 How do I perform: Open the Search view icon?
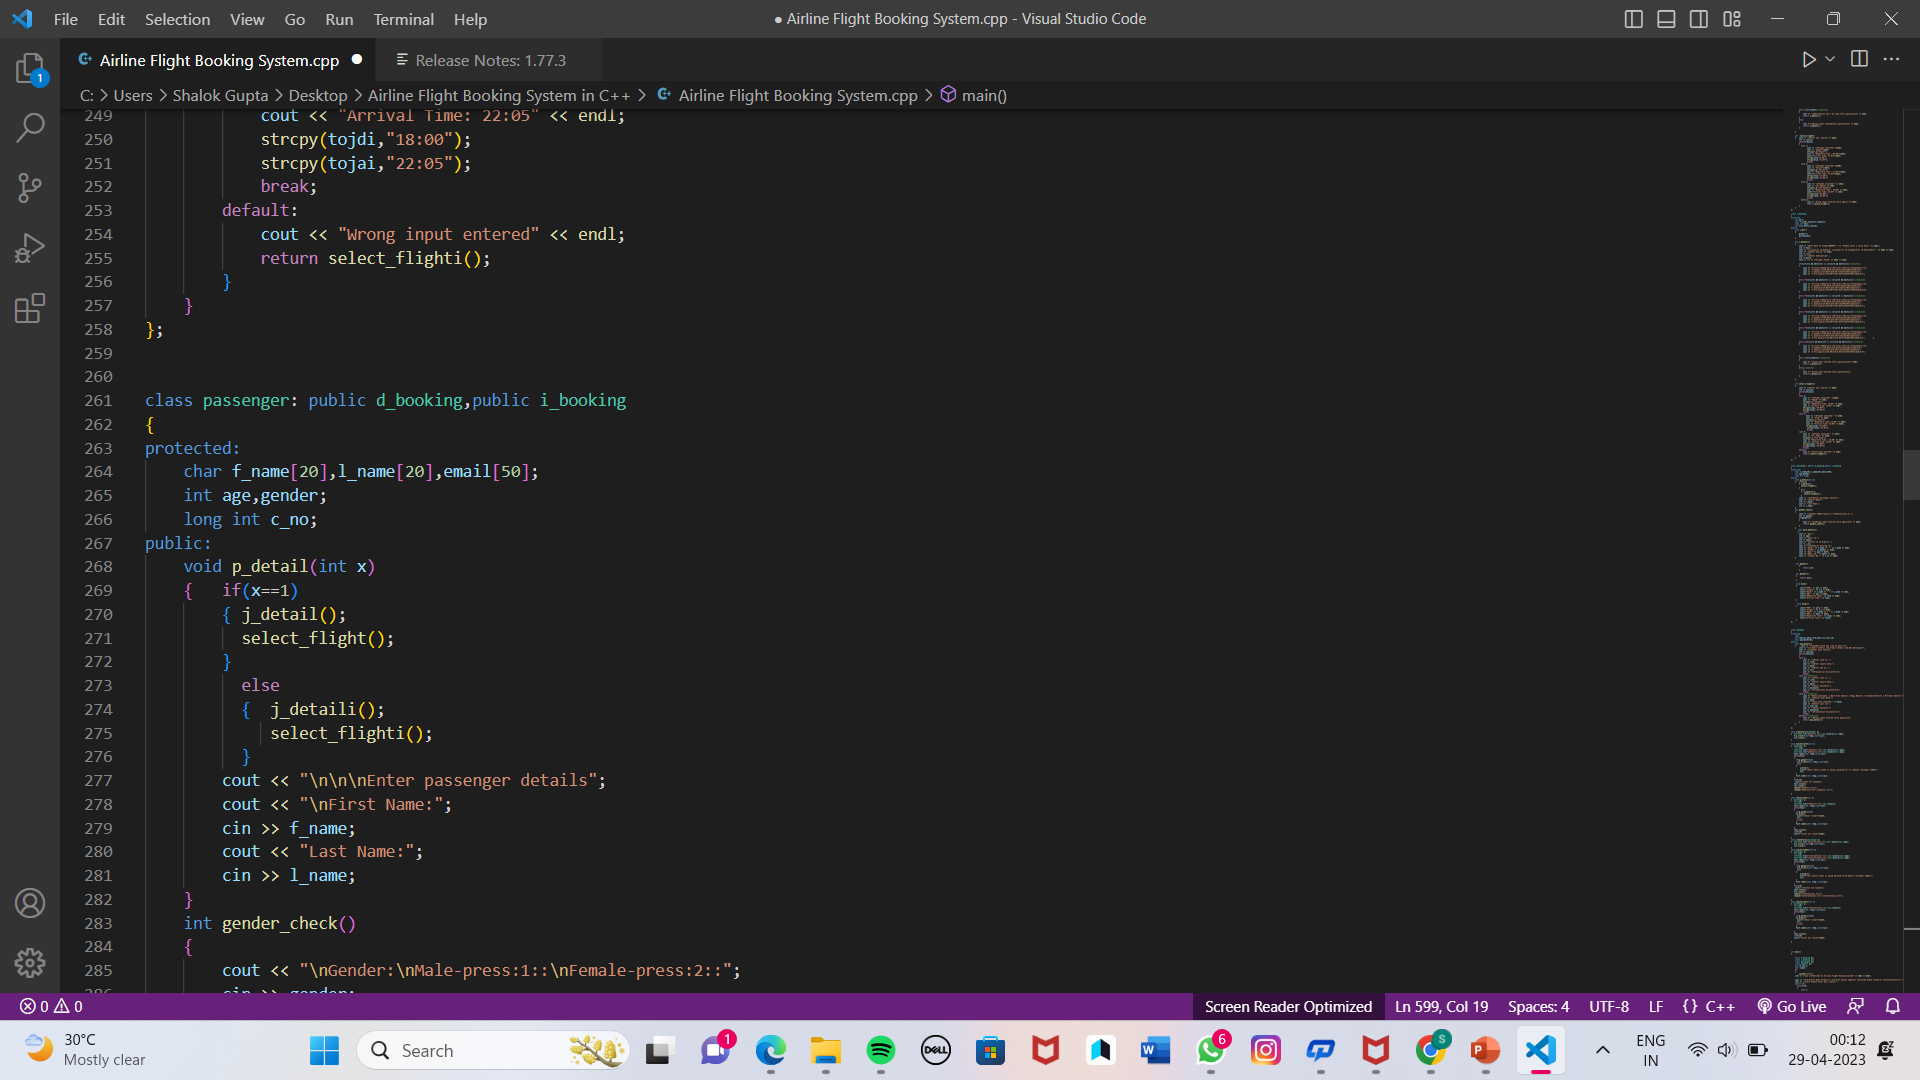point(30,127)
